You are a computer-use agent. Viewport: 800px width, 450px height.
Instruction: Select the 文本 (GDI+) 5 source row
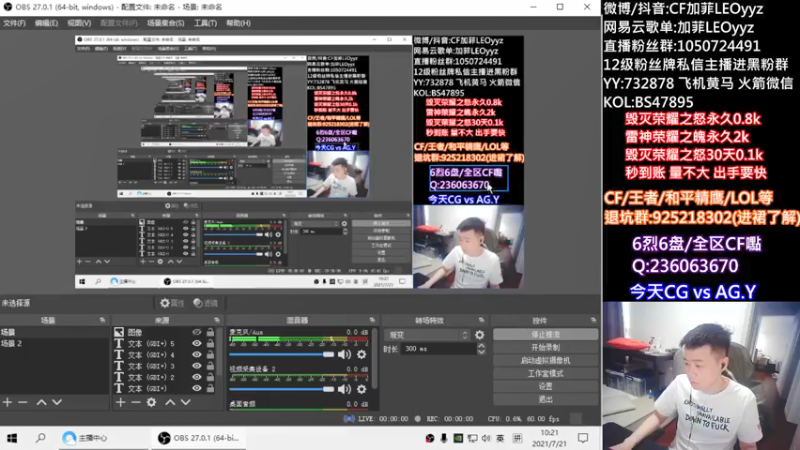point(151,343)
